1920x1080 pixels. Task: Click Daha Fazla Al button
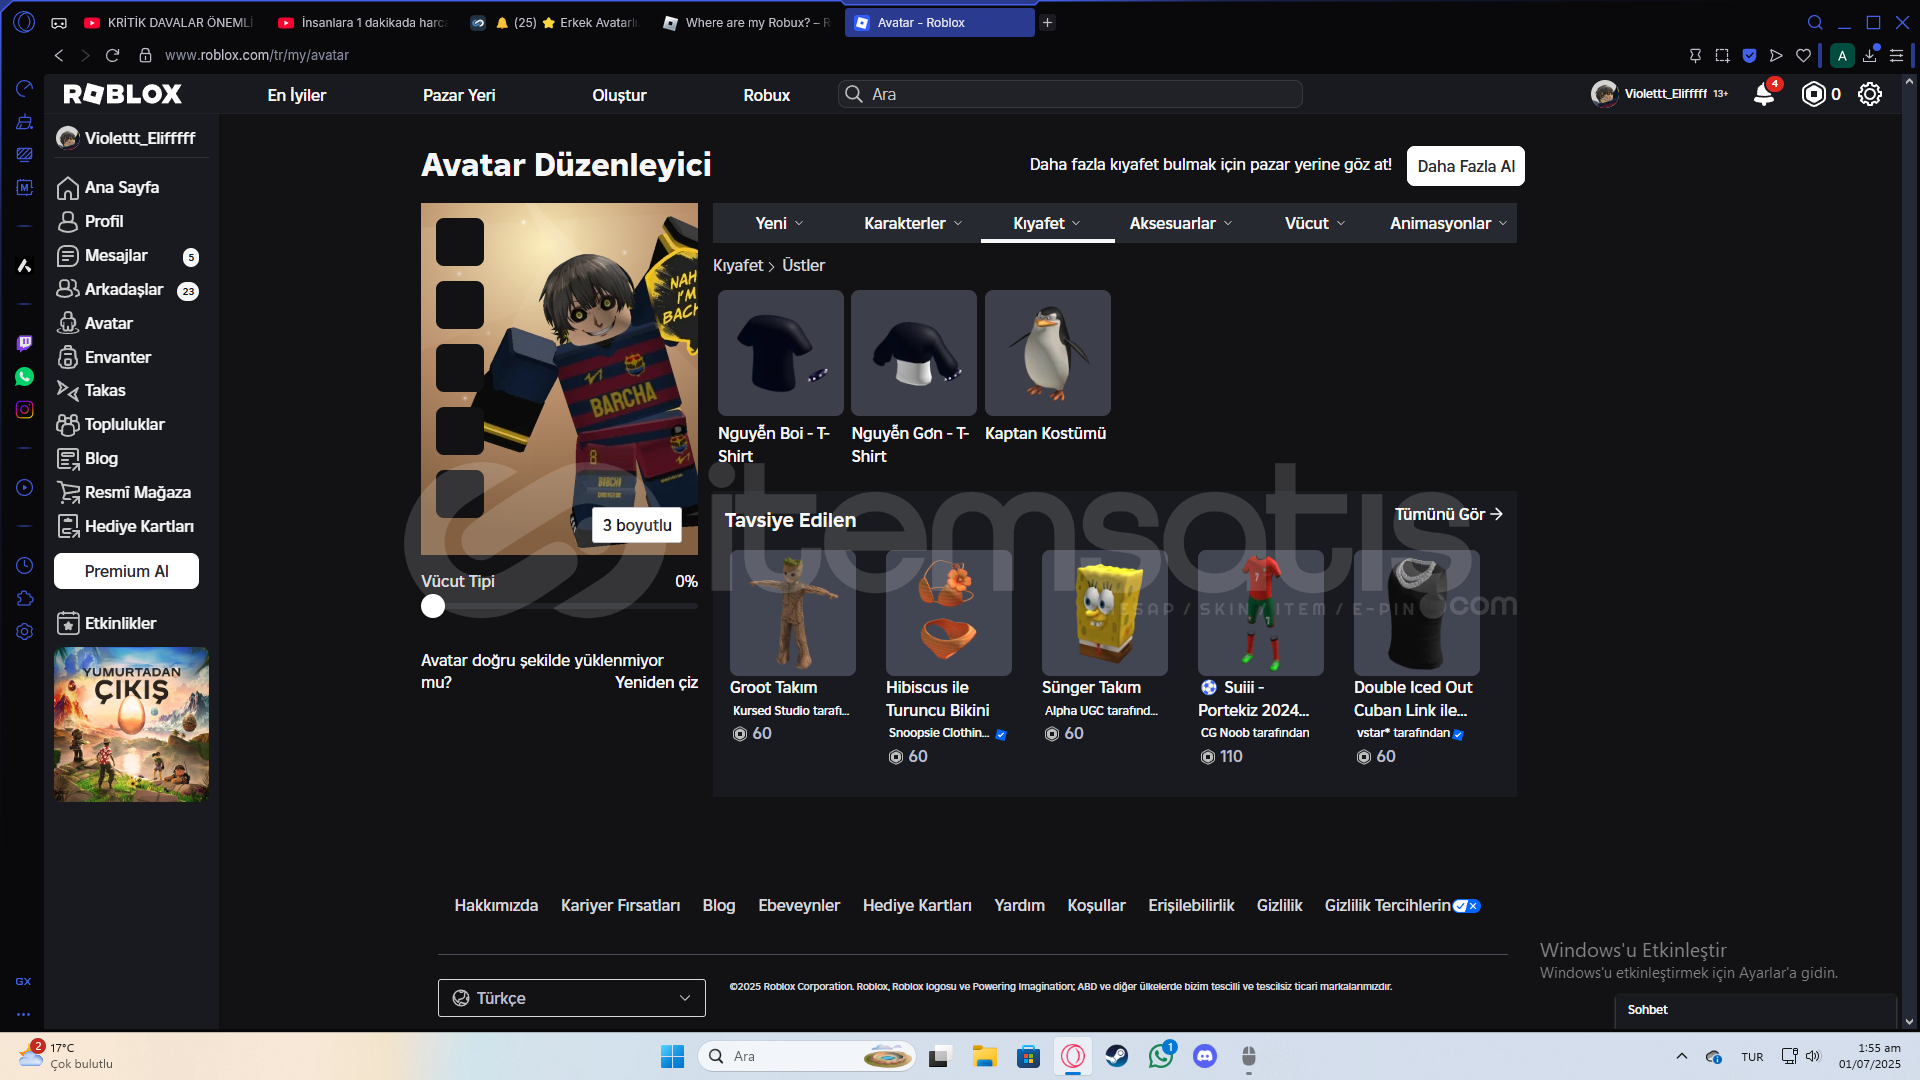[1466, 166]
